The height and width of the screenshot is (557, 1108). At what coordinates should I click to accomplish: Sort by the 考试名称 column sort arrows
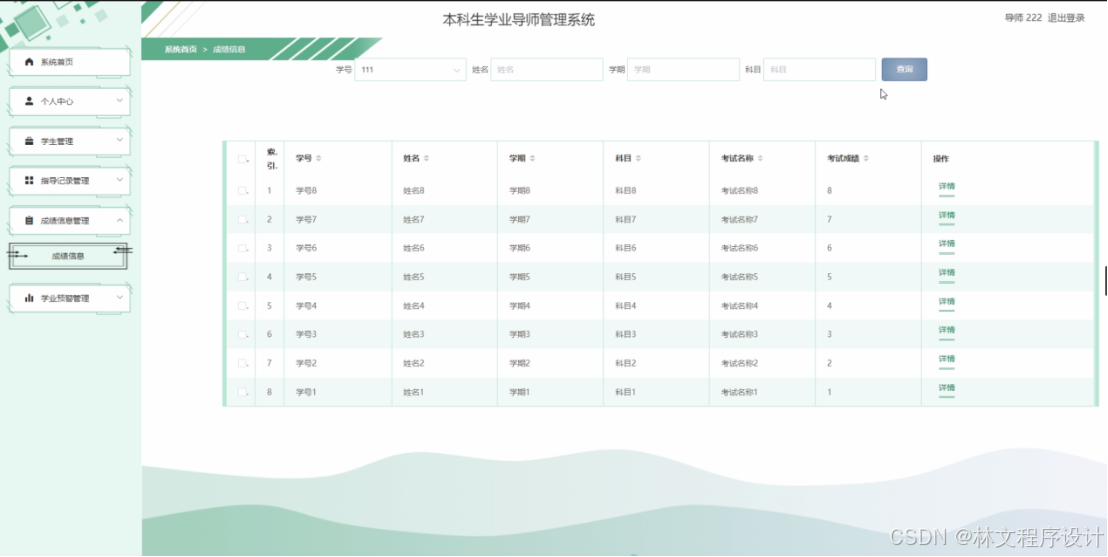tap(760, 158)
